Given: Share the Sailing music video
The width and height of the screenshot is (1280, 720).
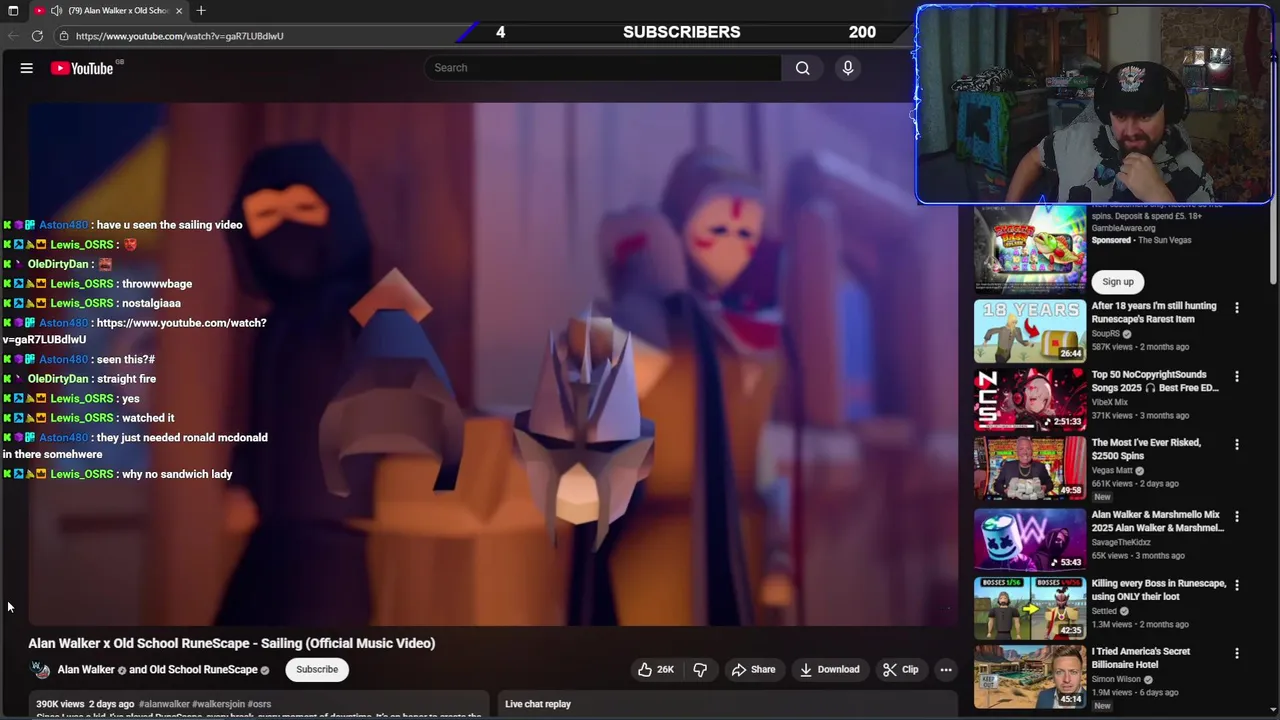Looking at the screenshot, I should (x=753, y=670).
